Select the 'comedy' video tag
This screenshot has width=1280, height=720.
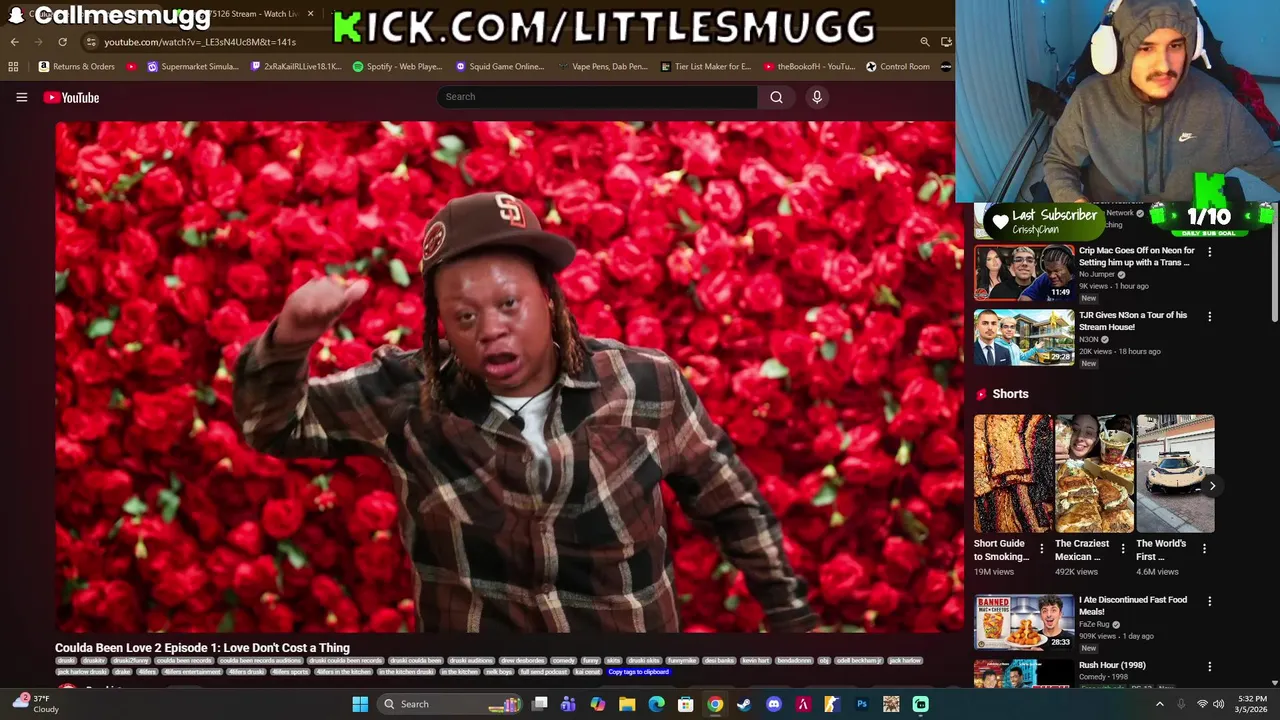(x=564, y=661)
